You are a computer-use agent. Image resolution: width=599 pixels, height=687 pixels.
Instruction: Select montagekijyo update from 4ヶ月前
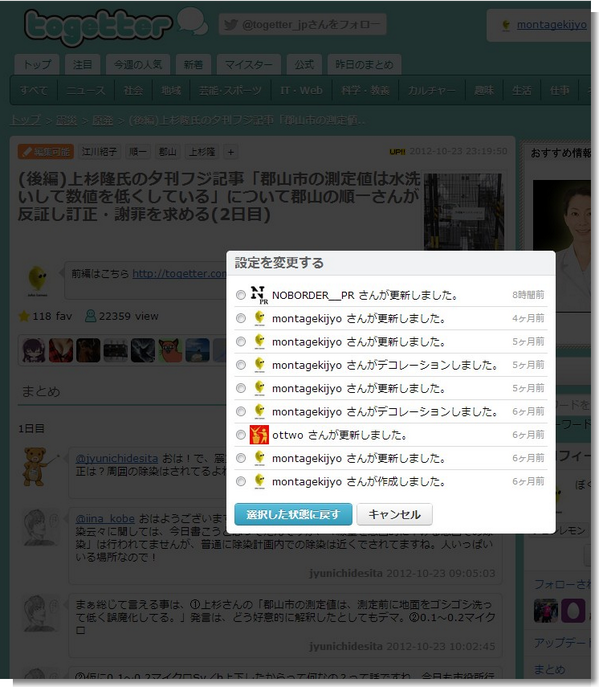(x=241, y=318)
